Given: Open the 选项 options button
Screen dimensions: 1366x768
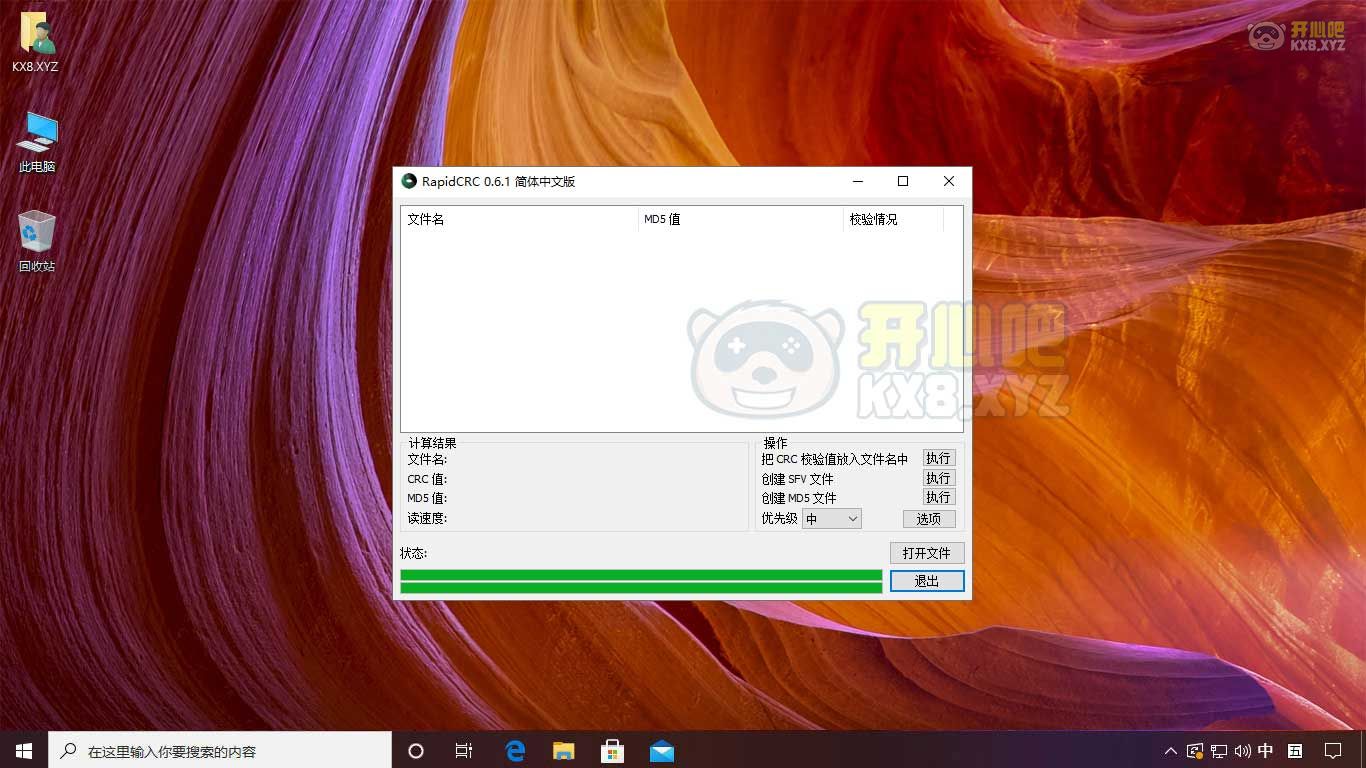Looking at the screenshot, I should pyautogui.click(x=929, y=519).
